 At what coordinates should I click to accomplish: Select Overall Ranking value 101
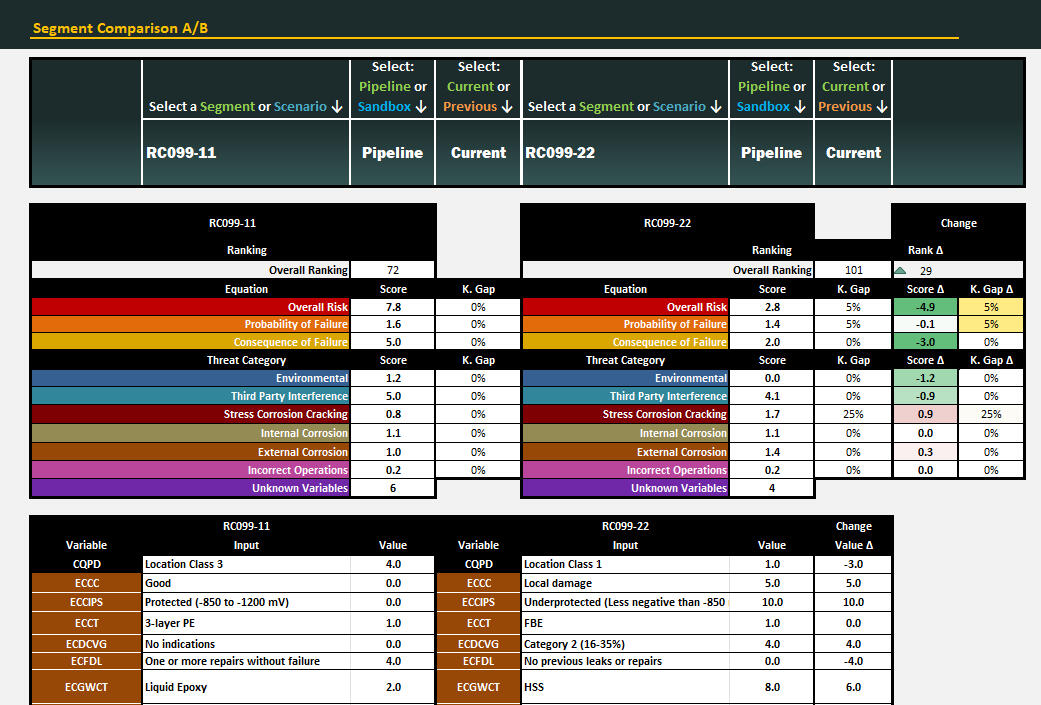(852, 270)
